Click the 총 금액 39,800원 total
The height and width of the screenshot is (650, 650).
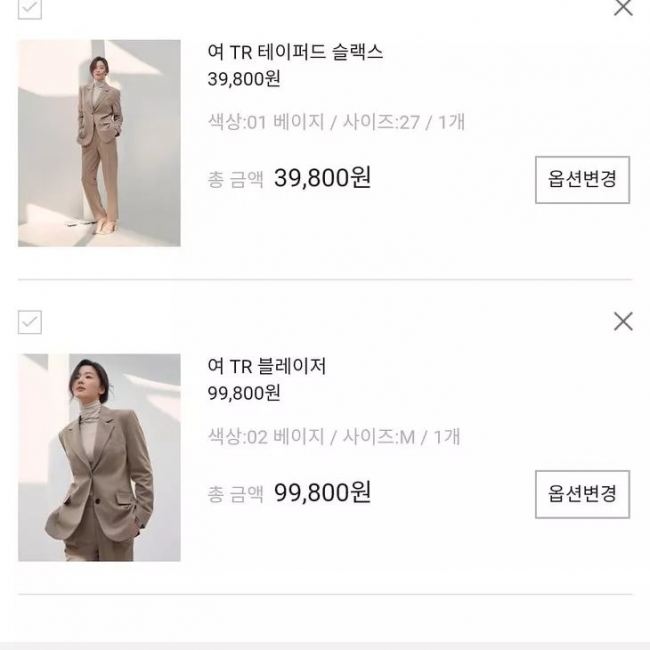[x=289, y=178]
